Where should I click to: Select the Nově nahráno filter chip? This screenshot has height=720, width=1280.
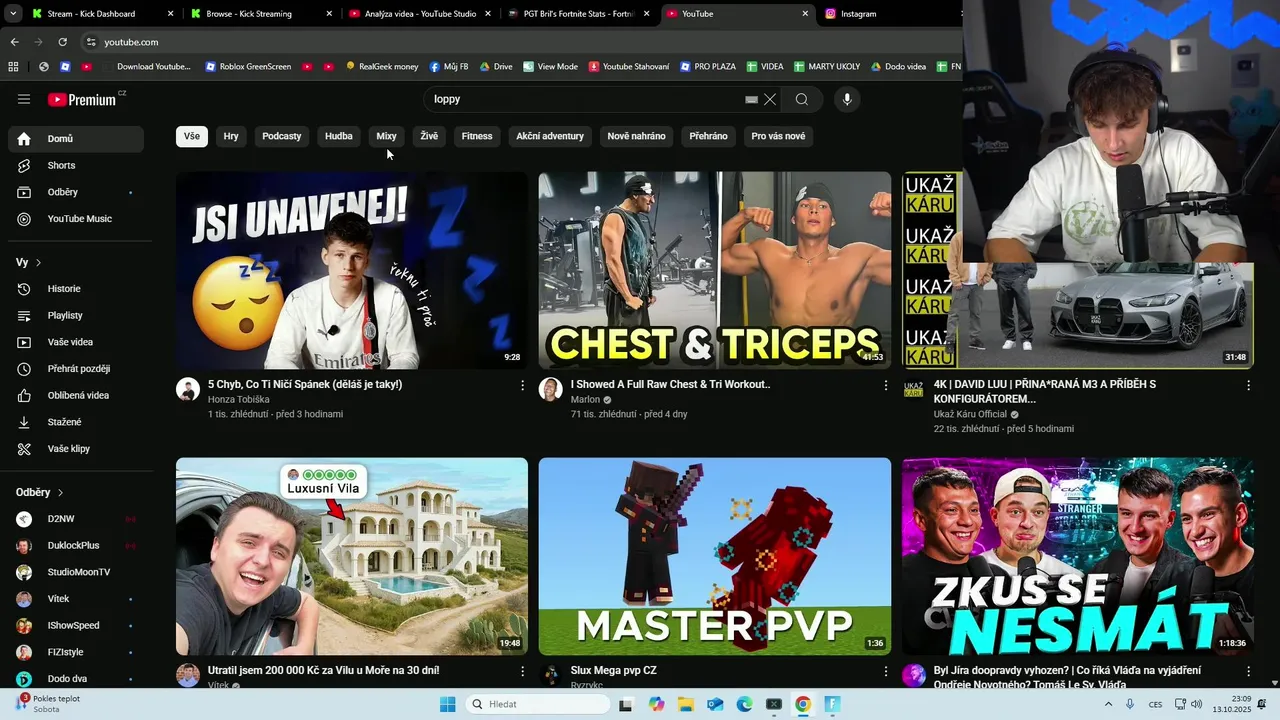pos(637,136)
